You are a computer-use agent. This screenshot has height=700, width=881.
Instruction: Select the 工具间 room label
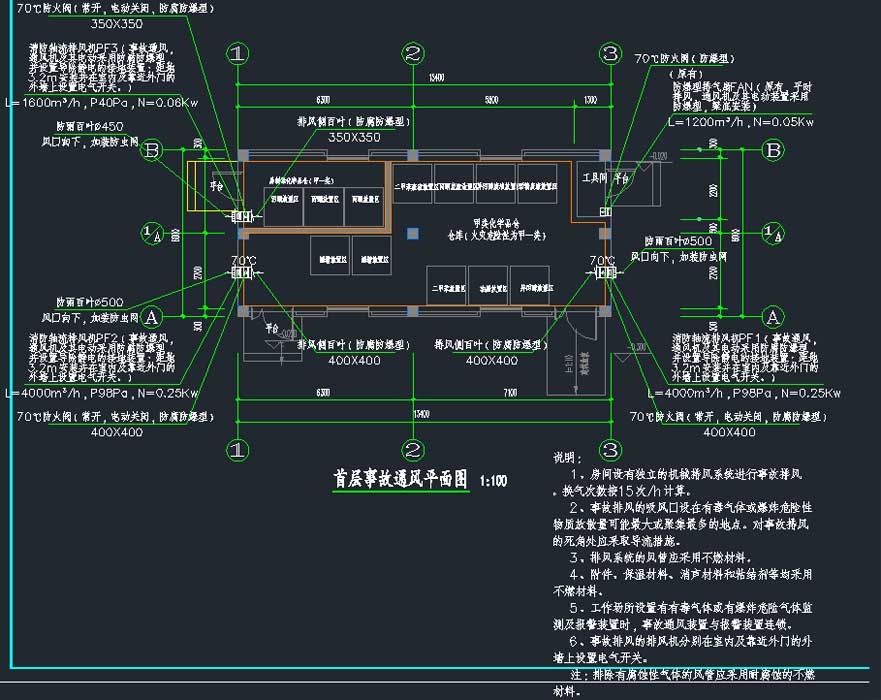click(x=594, y=178)
